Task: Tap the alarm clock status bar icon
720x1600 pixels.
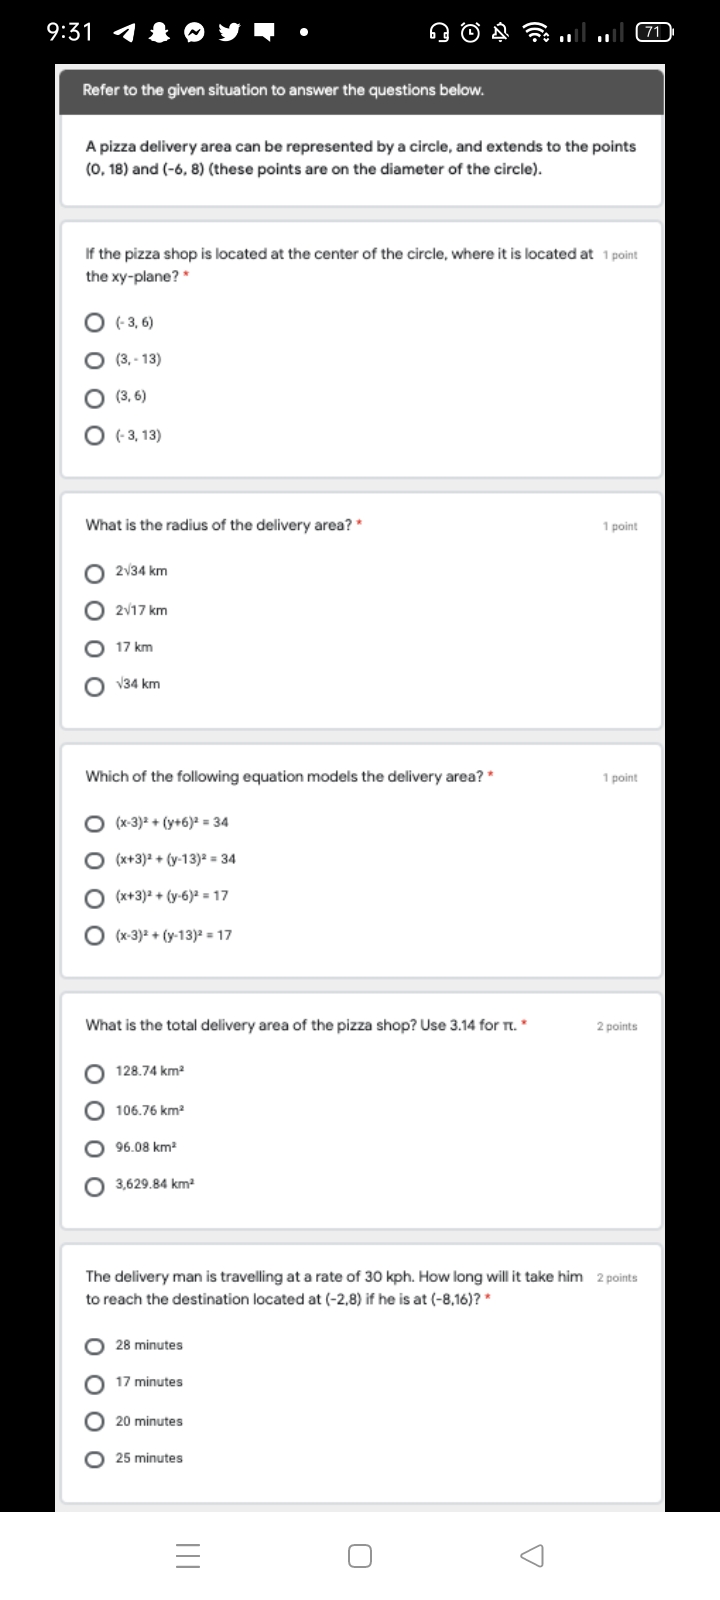Action: point(469,31)
